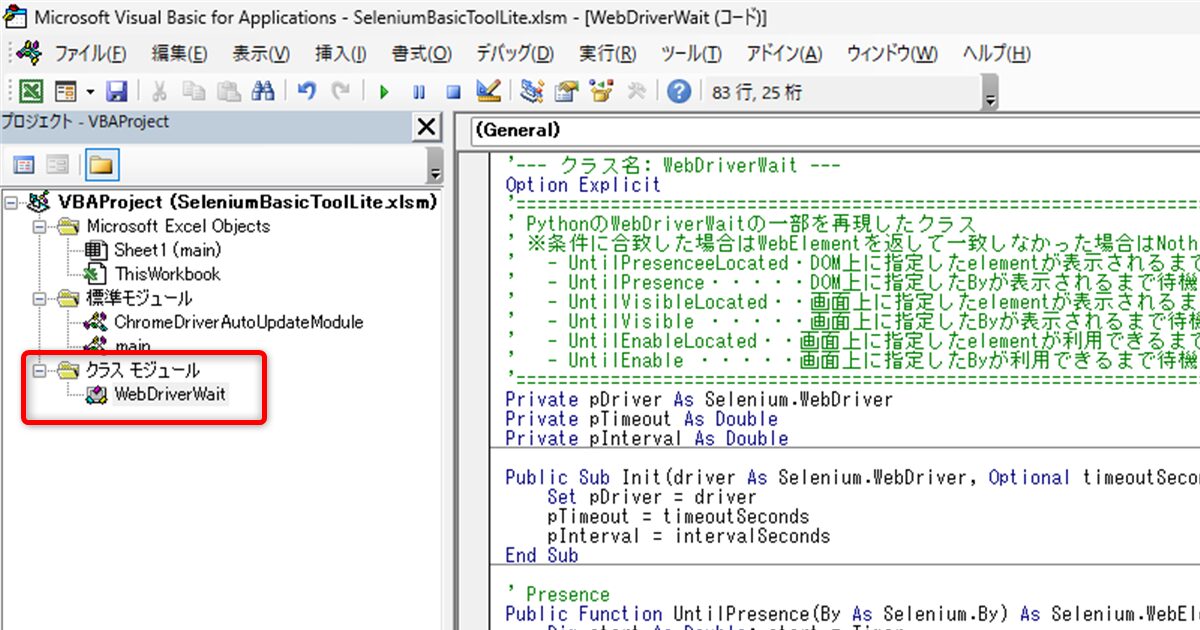Open the Insert object dropdown arrow

point(89,92)
